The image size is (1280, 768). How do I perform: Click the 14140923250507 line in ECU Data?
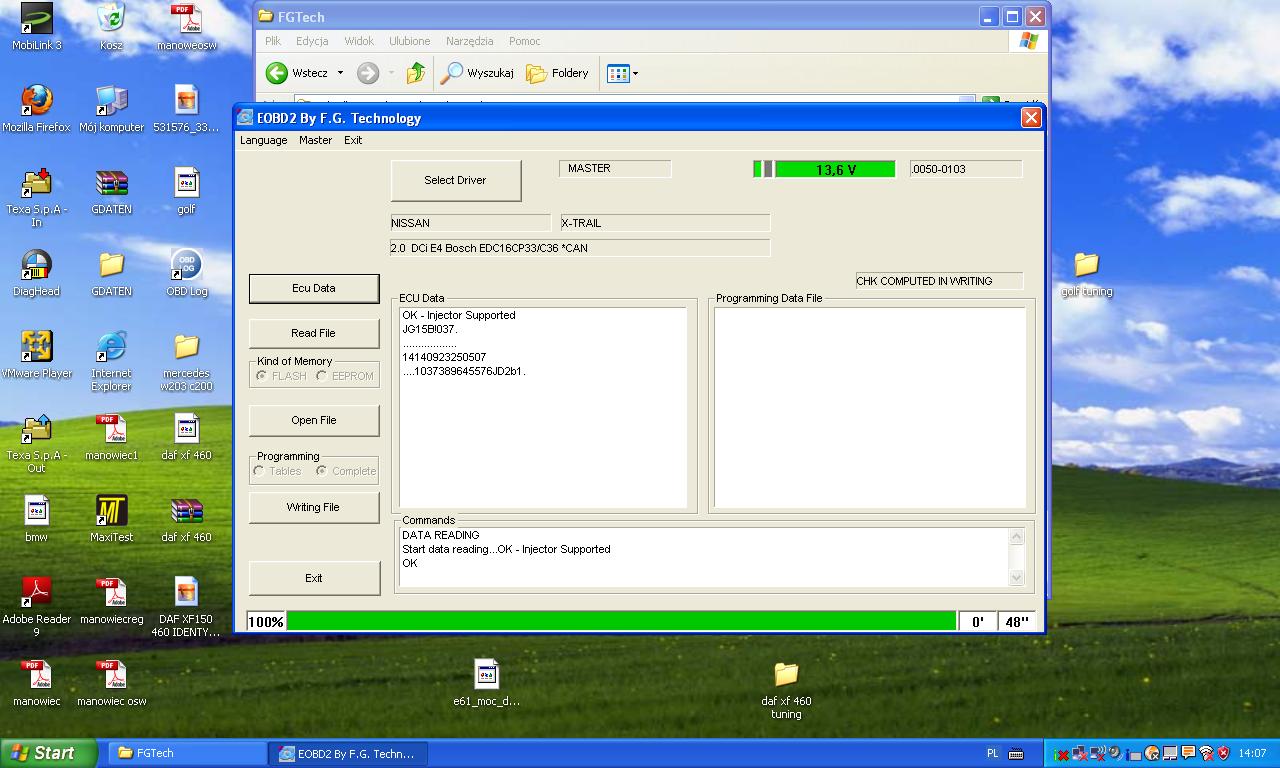[444, 357]
